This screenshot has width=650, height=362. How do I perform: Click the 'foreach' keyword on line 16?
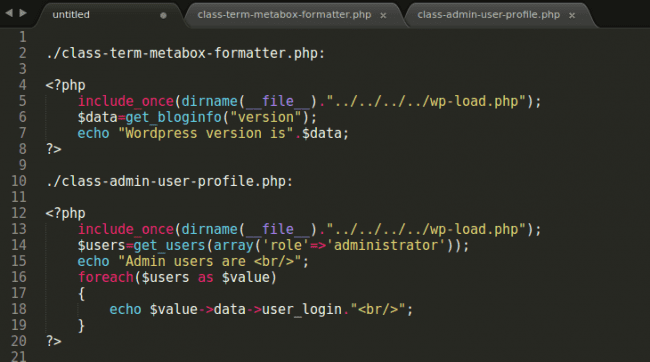pos(106,277)
